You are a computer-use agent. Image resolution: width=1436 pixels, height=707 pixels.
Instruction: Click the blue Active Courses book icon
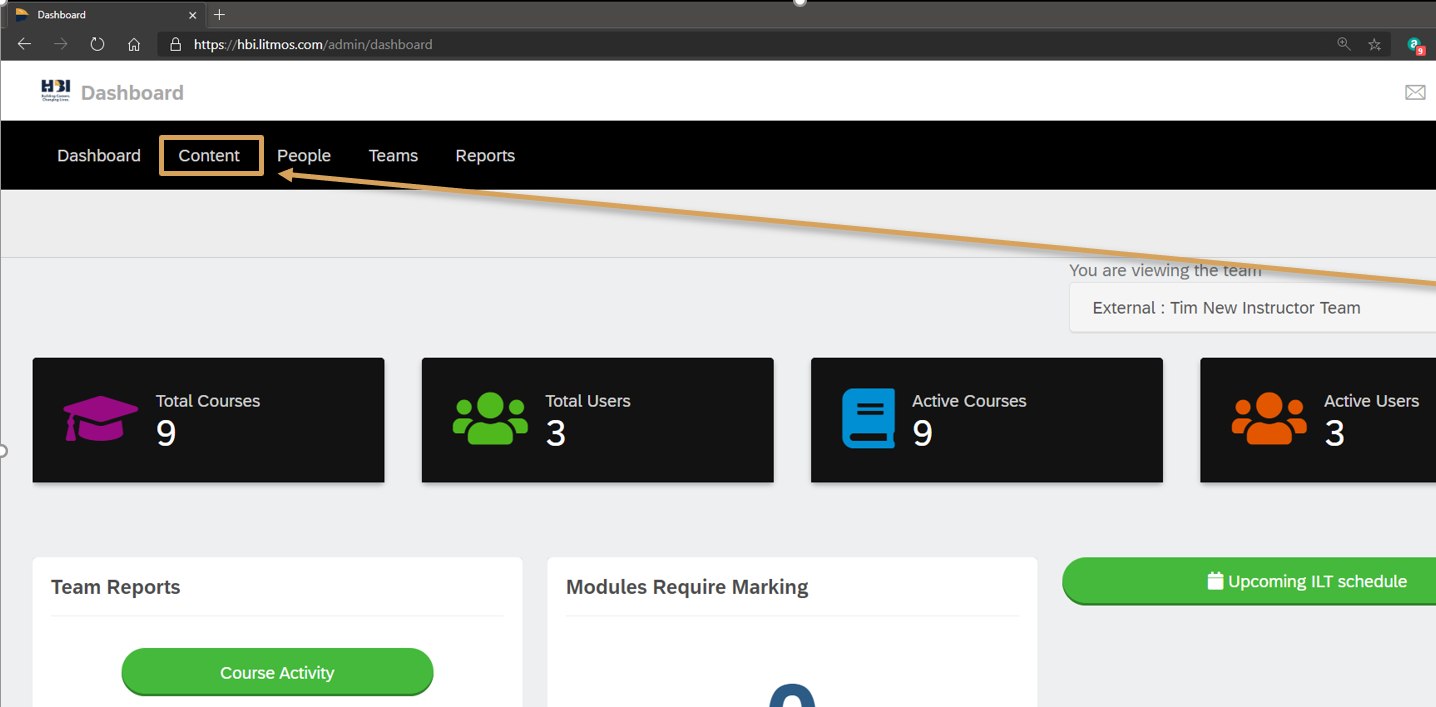click(x=868, y=418)
